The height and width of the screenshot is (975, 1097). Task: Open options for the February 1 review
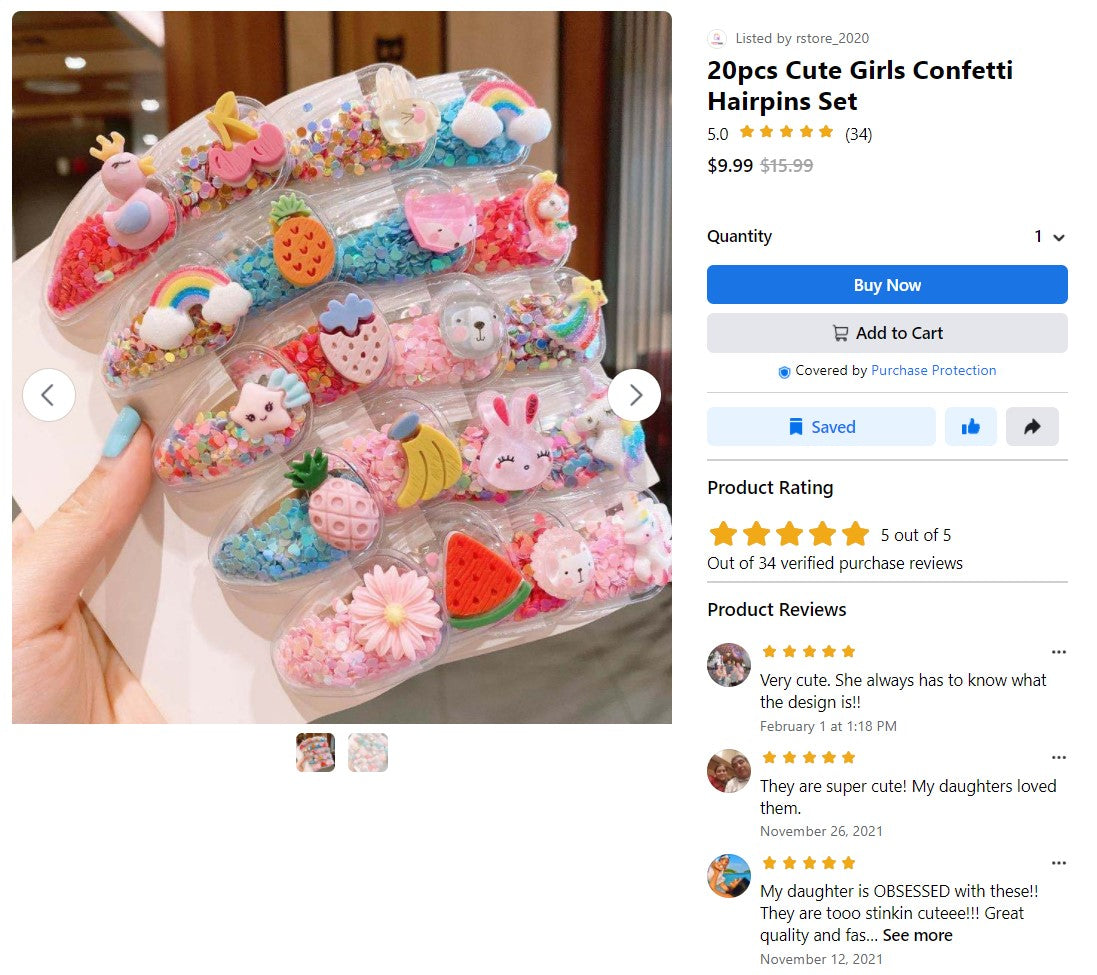[x=1059, y=652]
